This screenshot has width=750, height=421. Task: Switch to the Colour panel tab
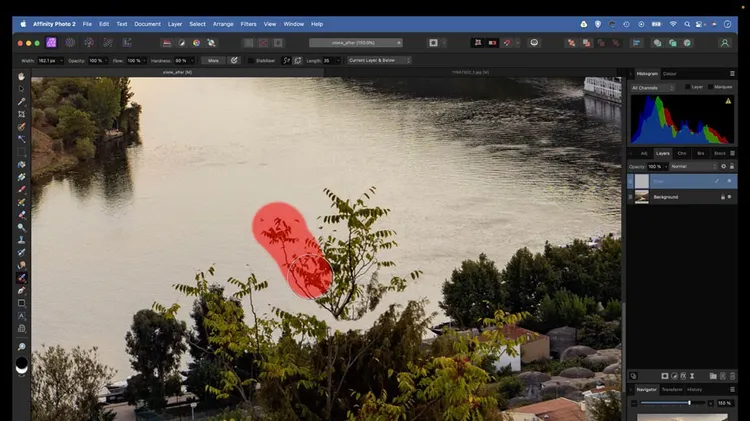(670, 74)
